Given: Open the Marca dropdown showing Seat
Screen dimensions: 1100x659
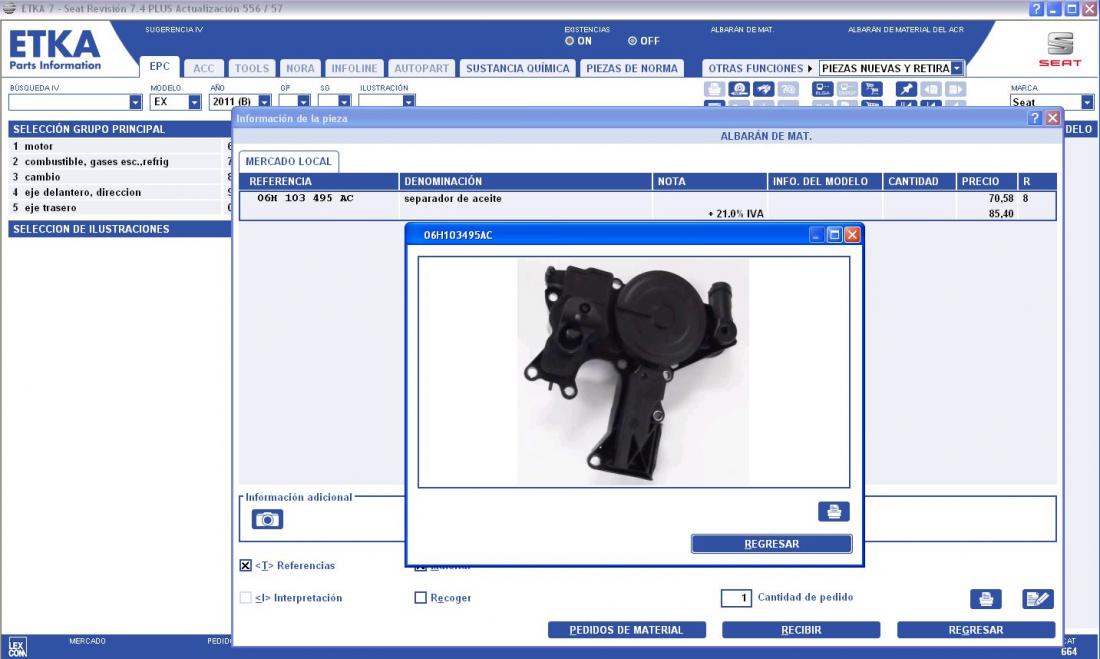Looking at the screenshot, I should [1087, 102].
